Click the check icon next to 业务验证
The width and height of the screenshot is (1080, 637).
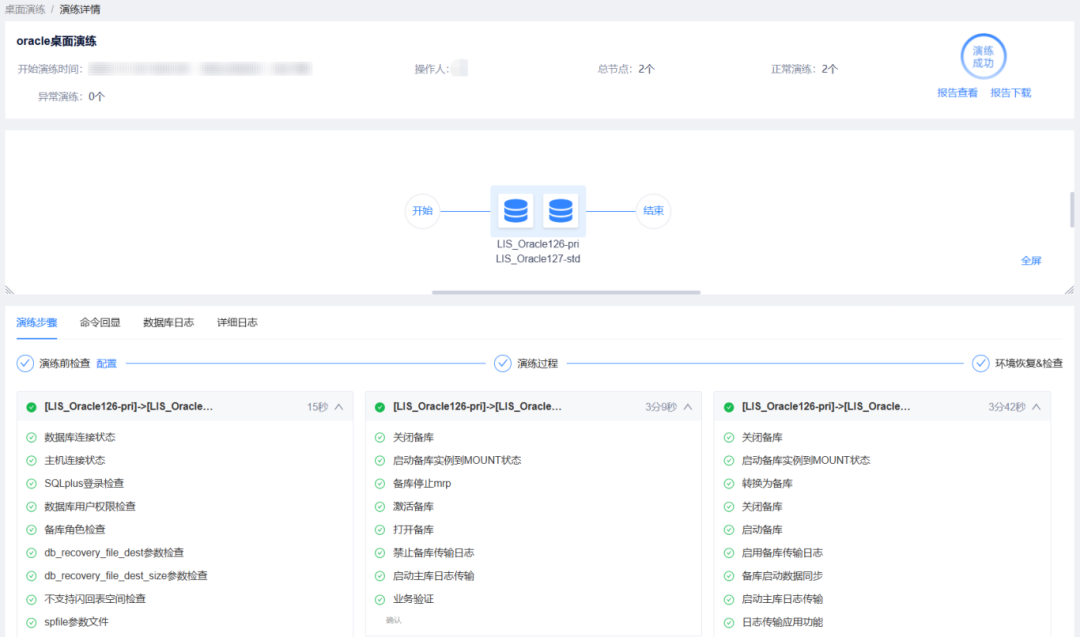381,598
